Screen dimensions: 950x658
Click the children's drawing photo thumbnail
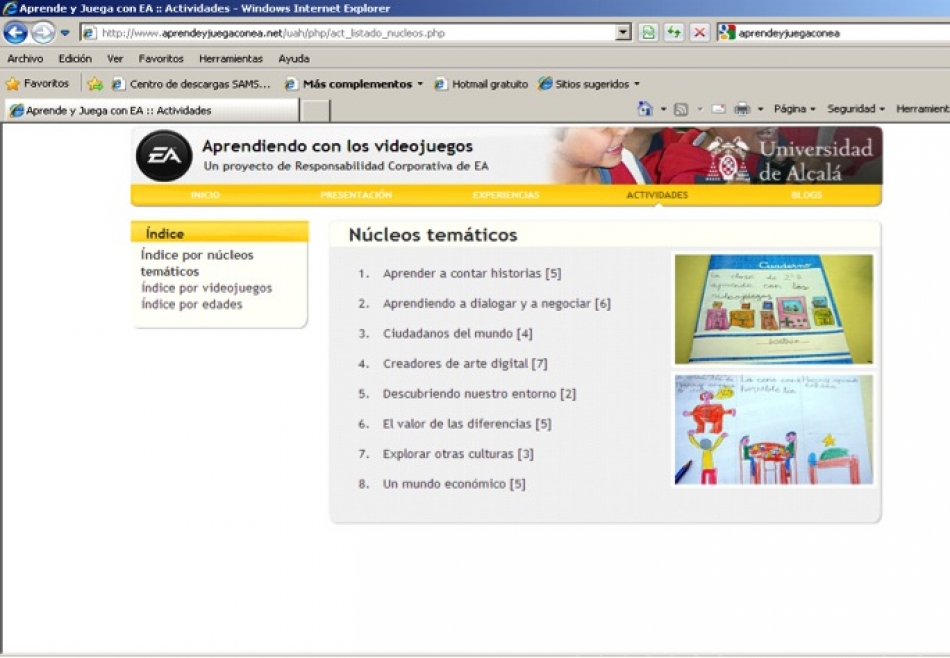point(774,430)
